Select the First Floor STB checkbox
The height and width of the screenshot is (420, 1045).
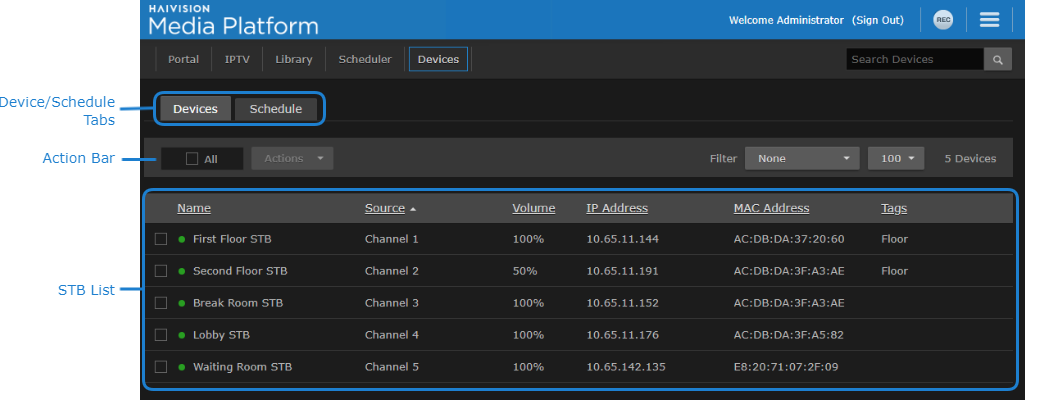click(x=161, y=240)
